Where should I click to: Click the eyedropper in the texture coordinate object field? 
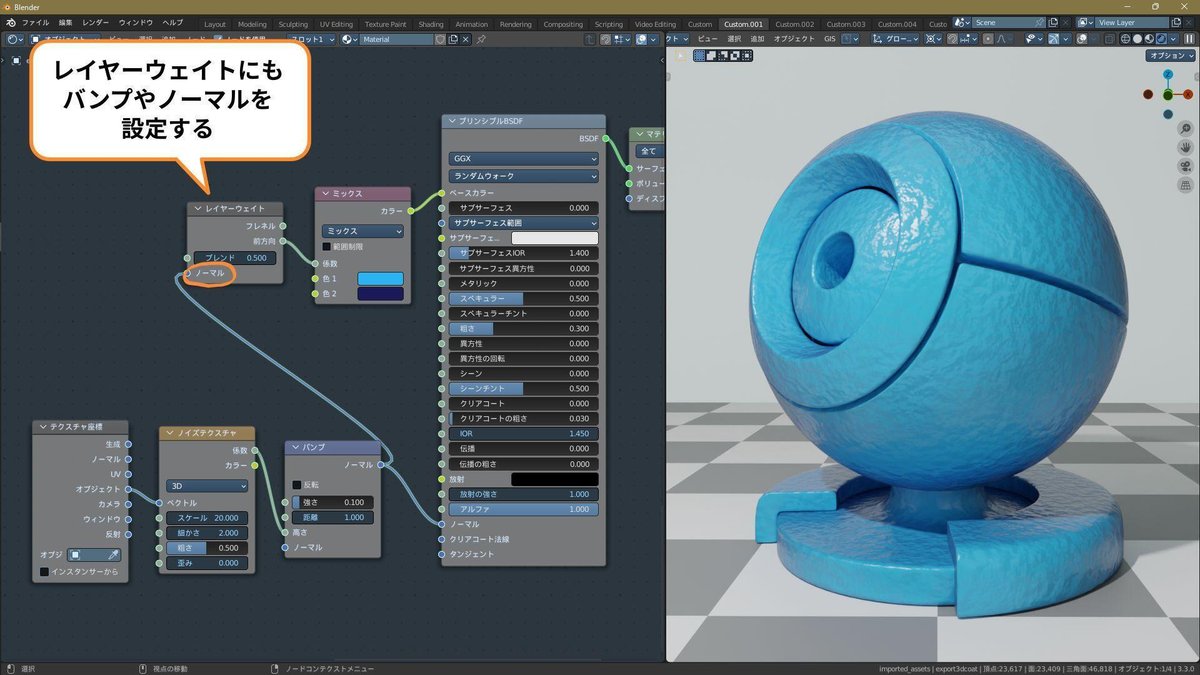(113, 554)
